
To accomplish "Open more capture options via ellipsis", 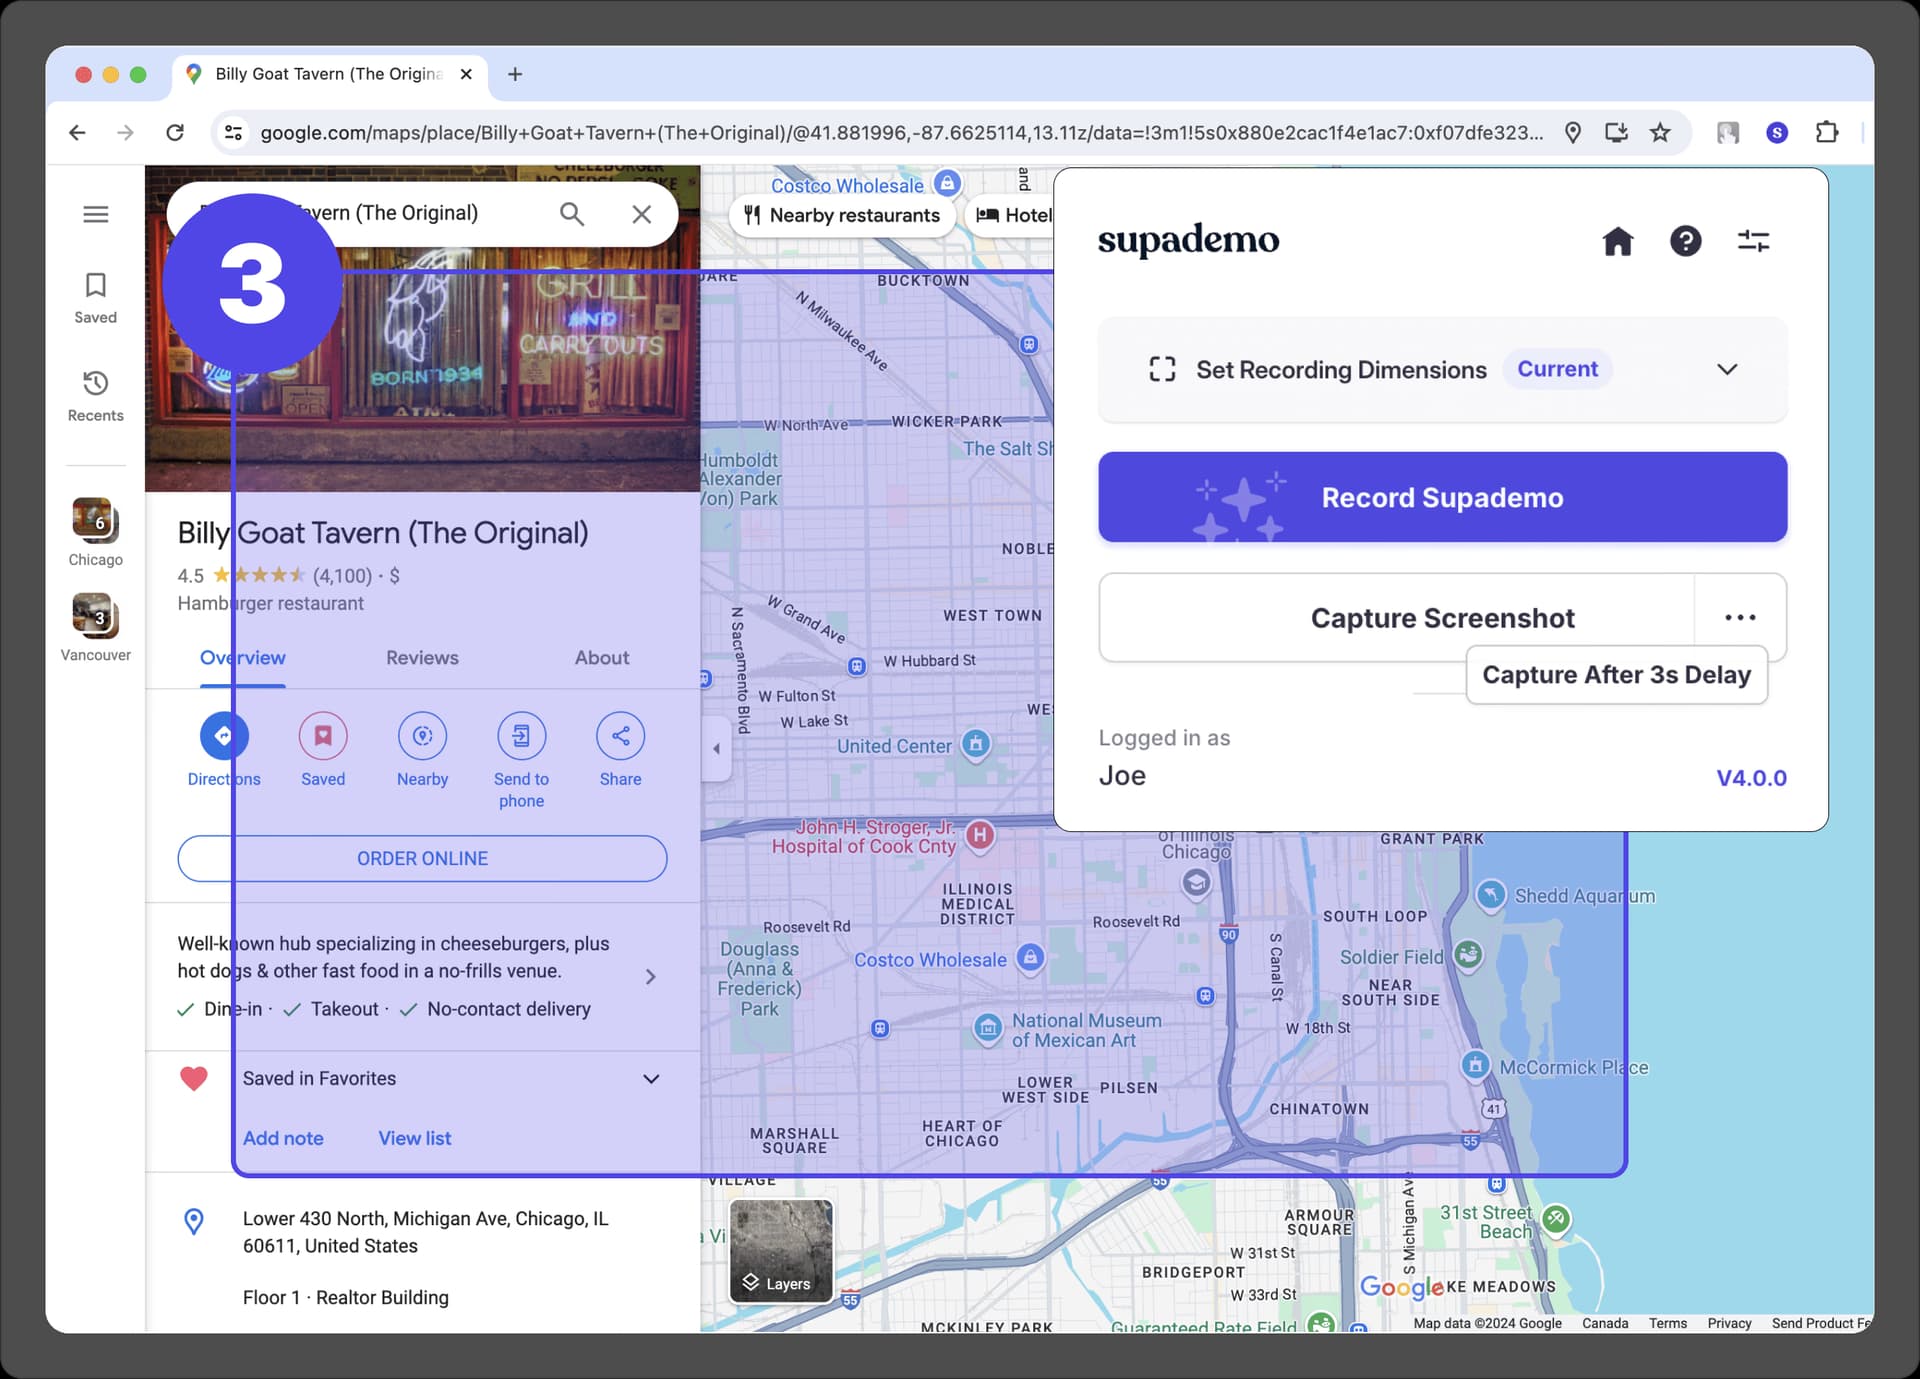I will (x=1740, y=617).
